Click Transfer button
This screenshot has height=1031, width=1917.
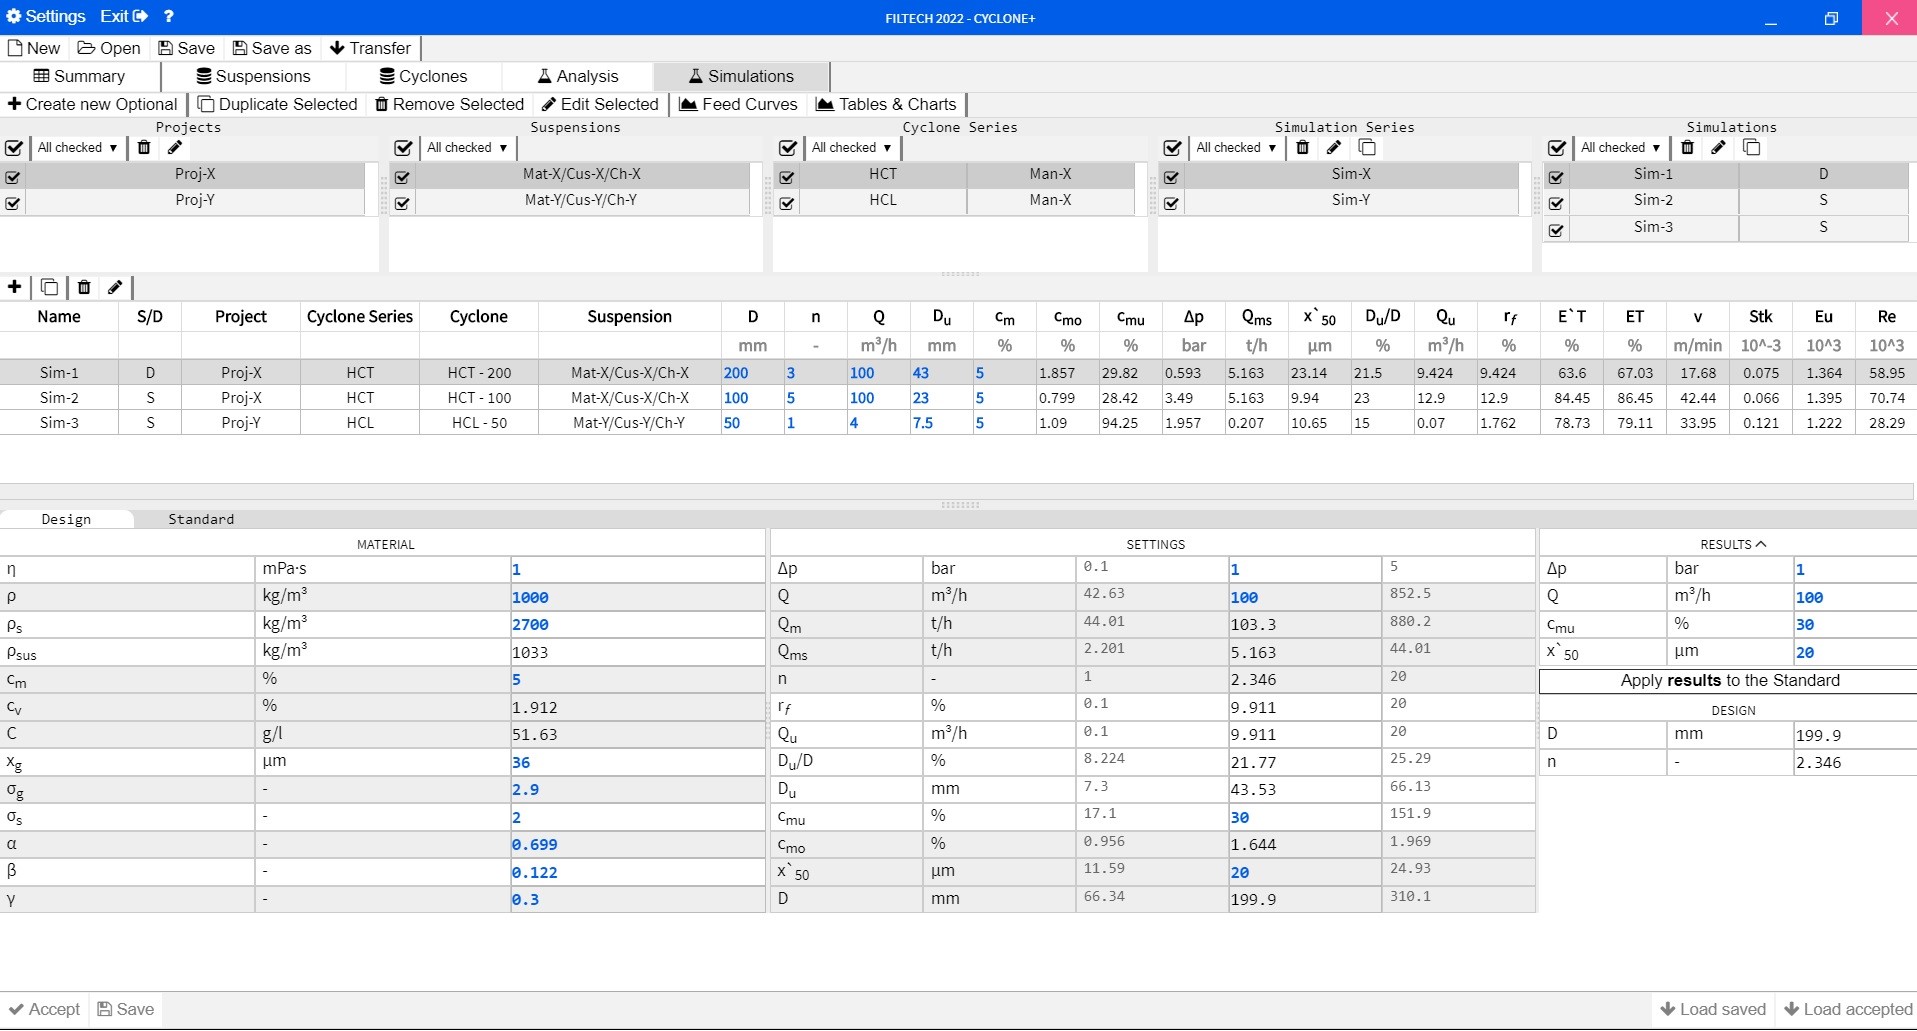370,48
